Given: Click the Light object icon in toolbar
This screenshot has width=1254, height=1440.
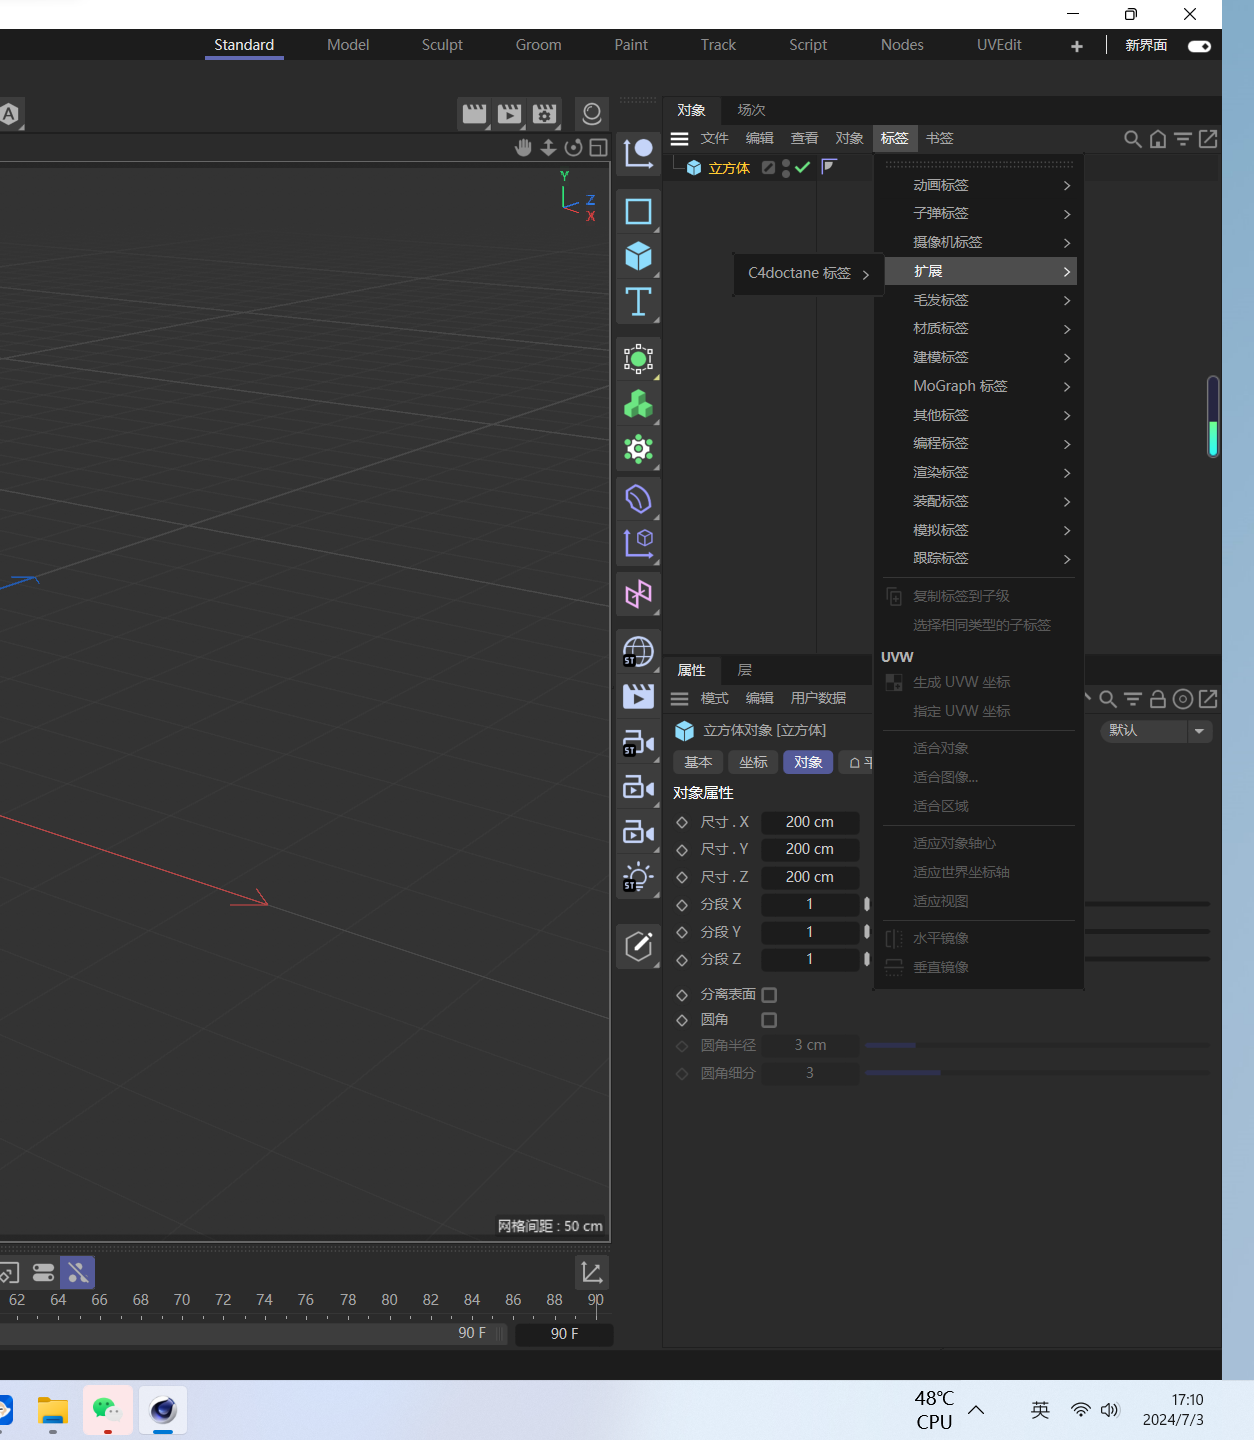Looking at the screenshot, I should tap(638, 878).
